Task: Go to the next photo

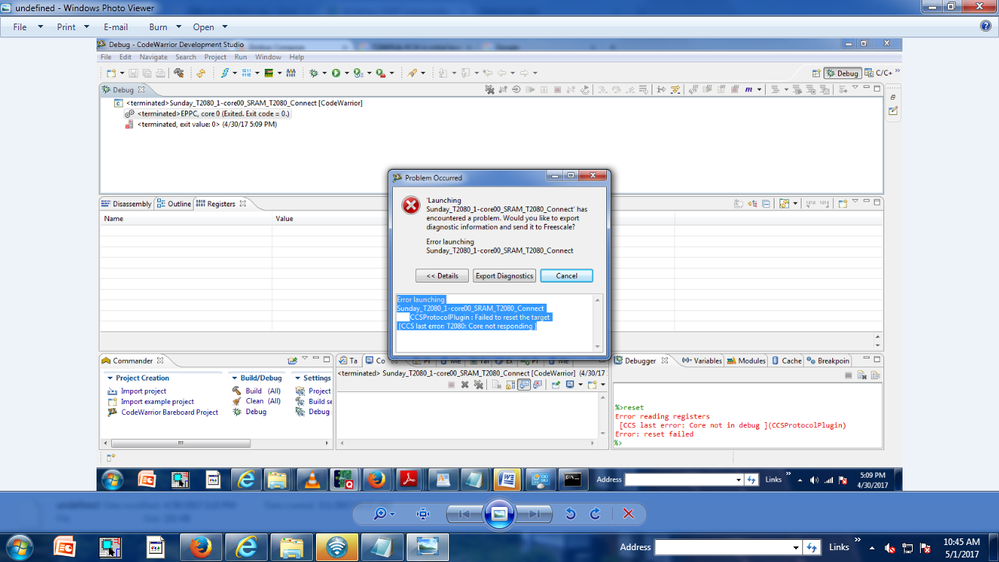Action: click(x=535, y=514)
